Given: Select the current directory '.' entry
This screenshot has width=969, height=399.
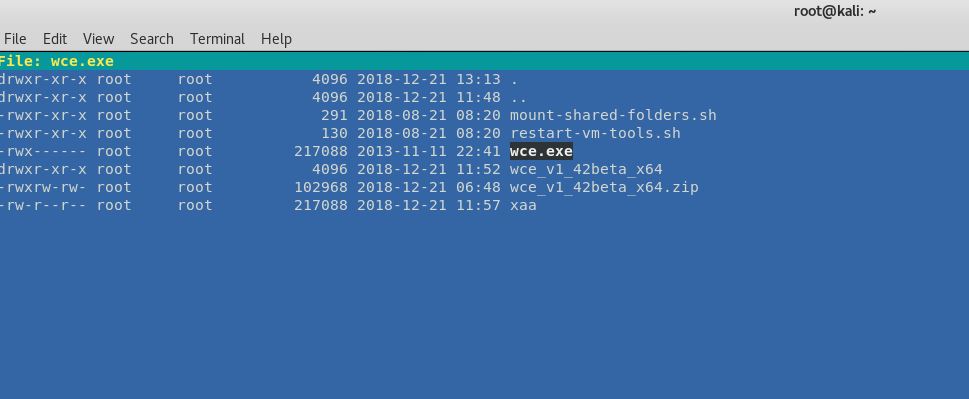Looking at the screenshot, I should [x=514, y=80].
